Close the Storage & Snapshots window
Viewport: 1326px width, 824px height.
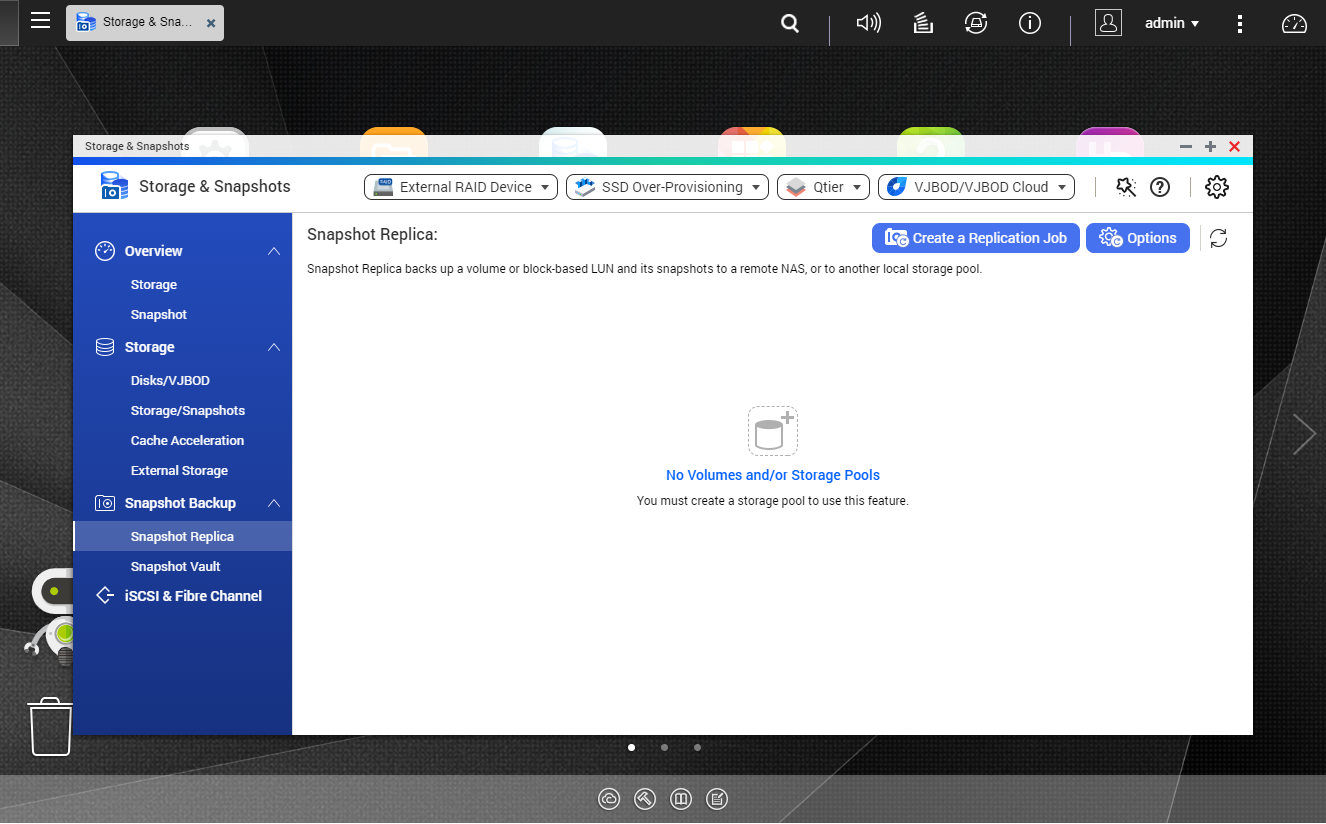[x=1234, y=146]
